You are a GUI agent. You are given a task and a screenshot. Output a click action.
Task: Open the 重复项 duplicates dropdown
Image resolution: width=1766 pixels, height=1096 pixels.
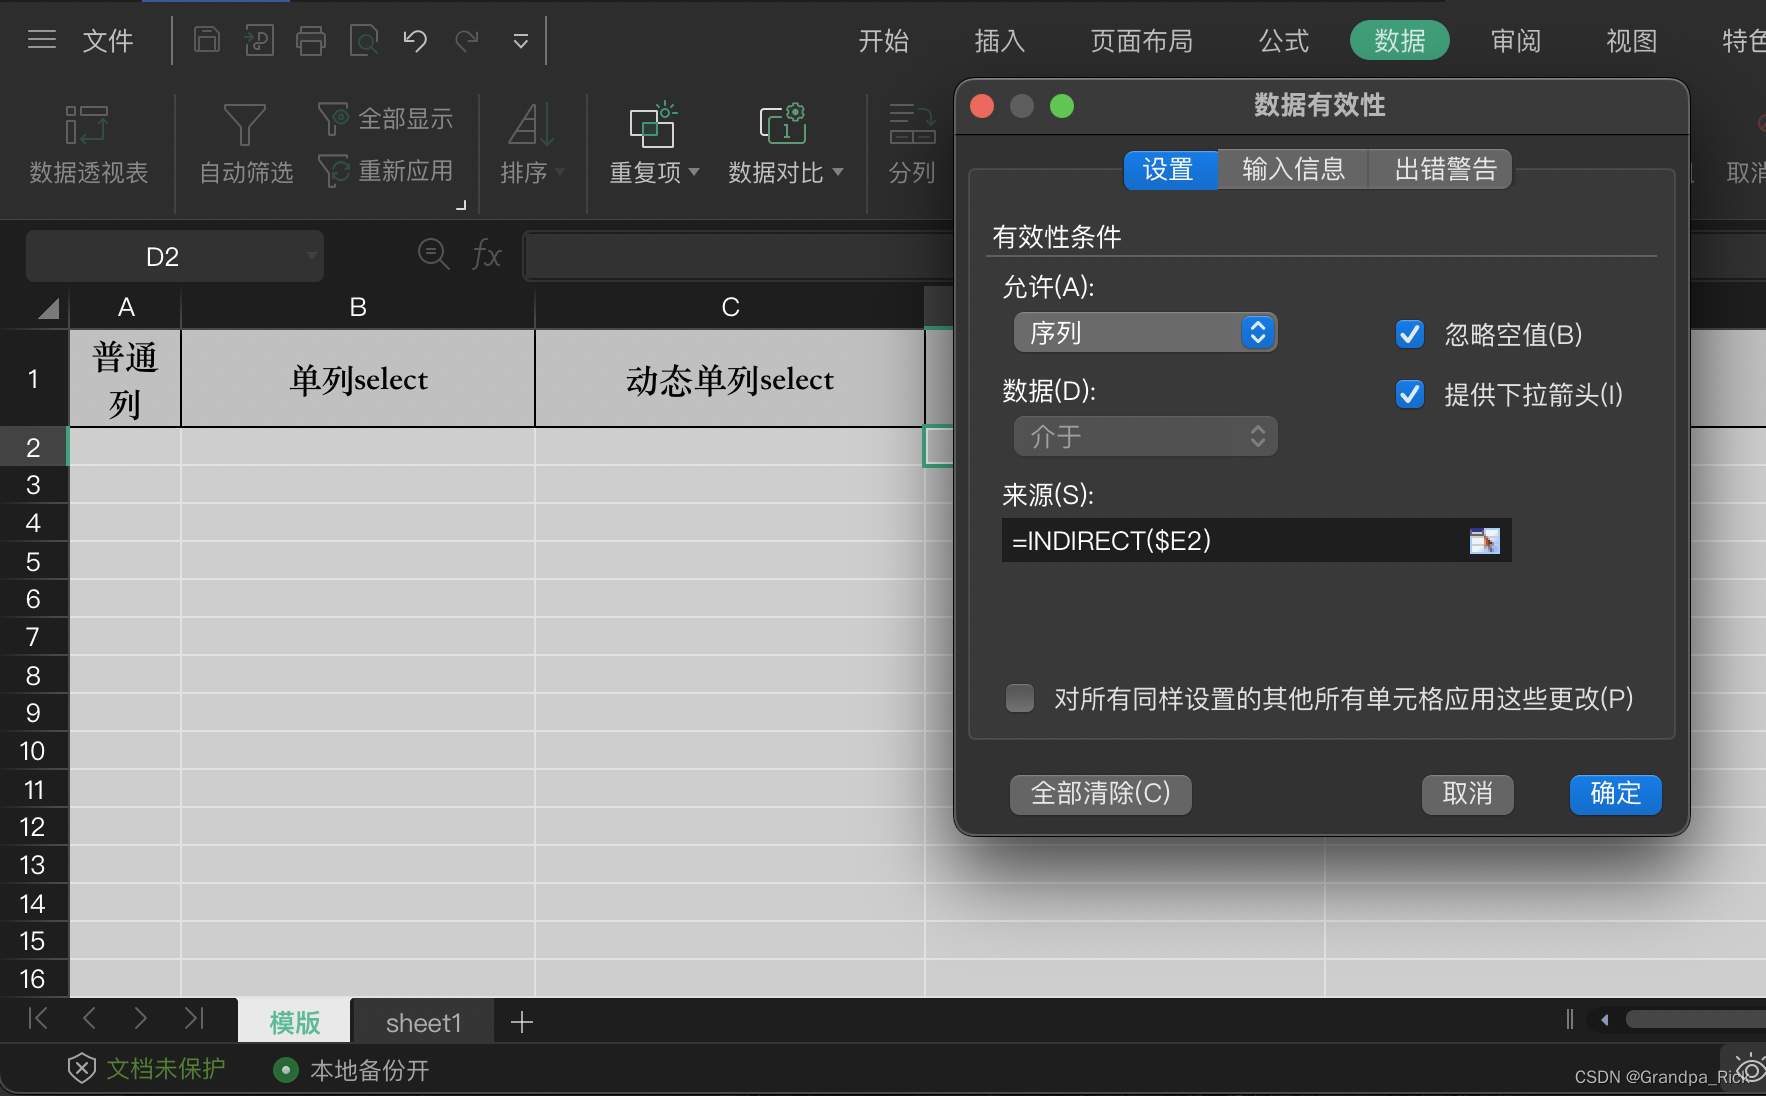651,145
